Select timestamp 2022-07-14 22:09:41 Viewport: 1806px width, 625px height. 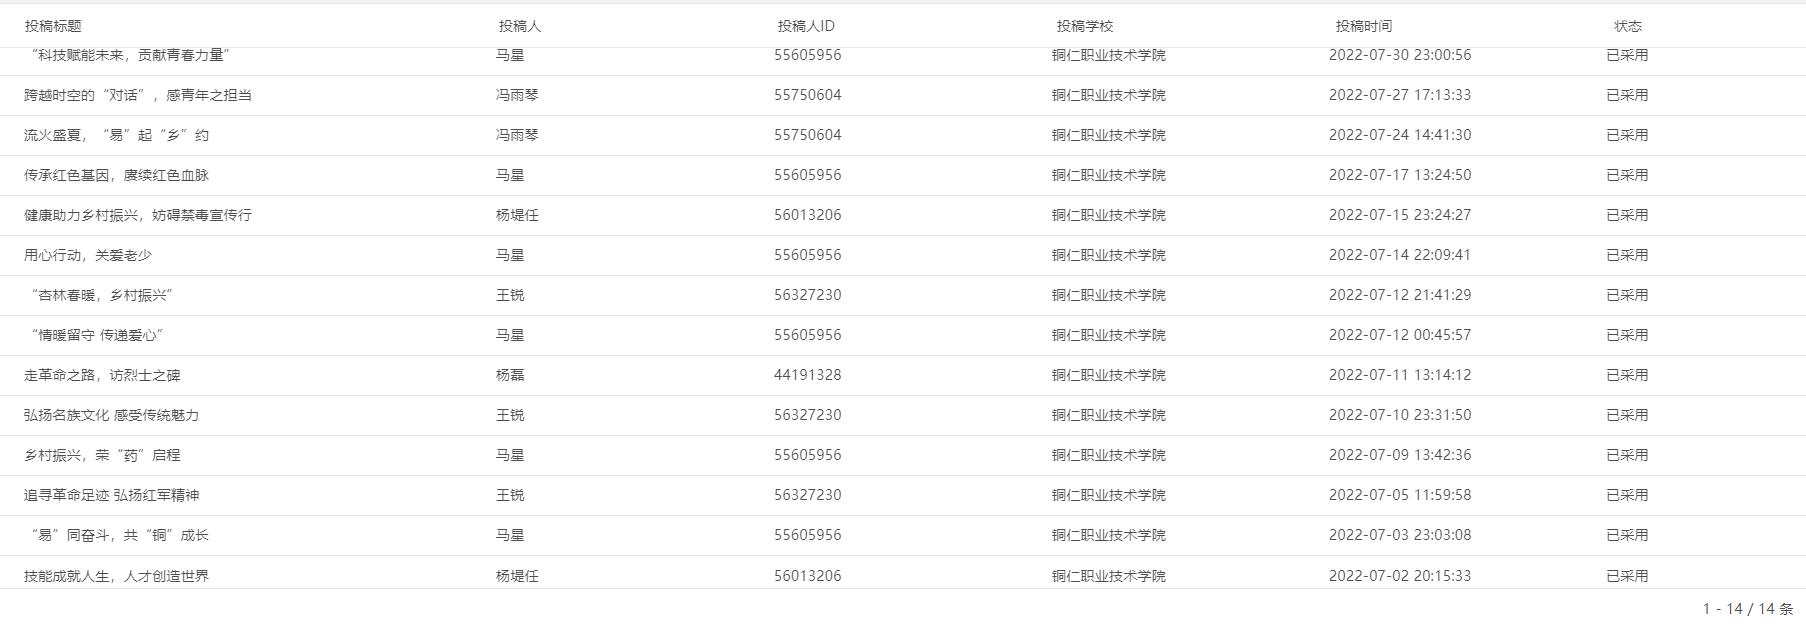tap(1400, 255)
